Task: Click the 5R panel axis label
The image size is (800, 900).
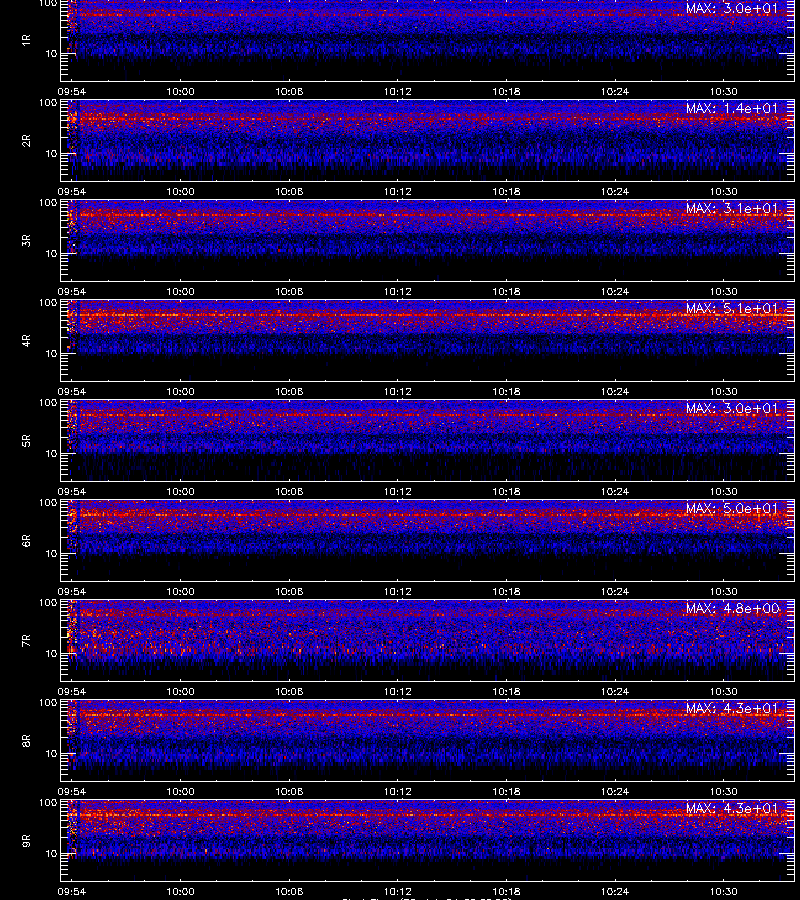Action: tap(26, 440)
